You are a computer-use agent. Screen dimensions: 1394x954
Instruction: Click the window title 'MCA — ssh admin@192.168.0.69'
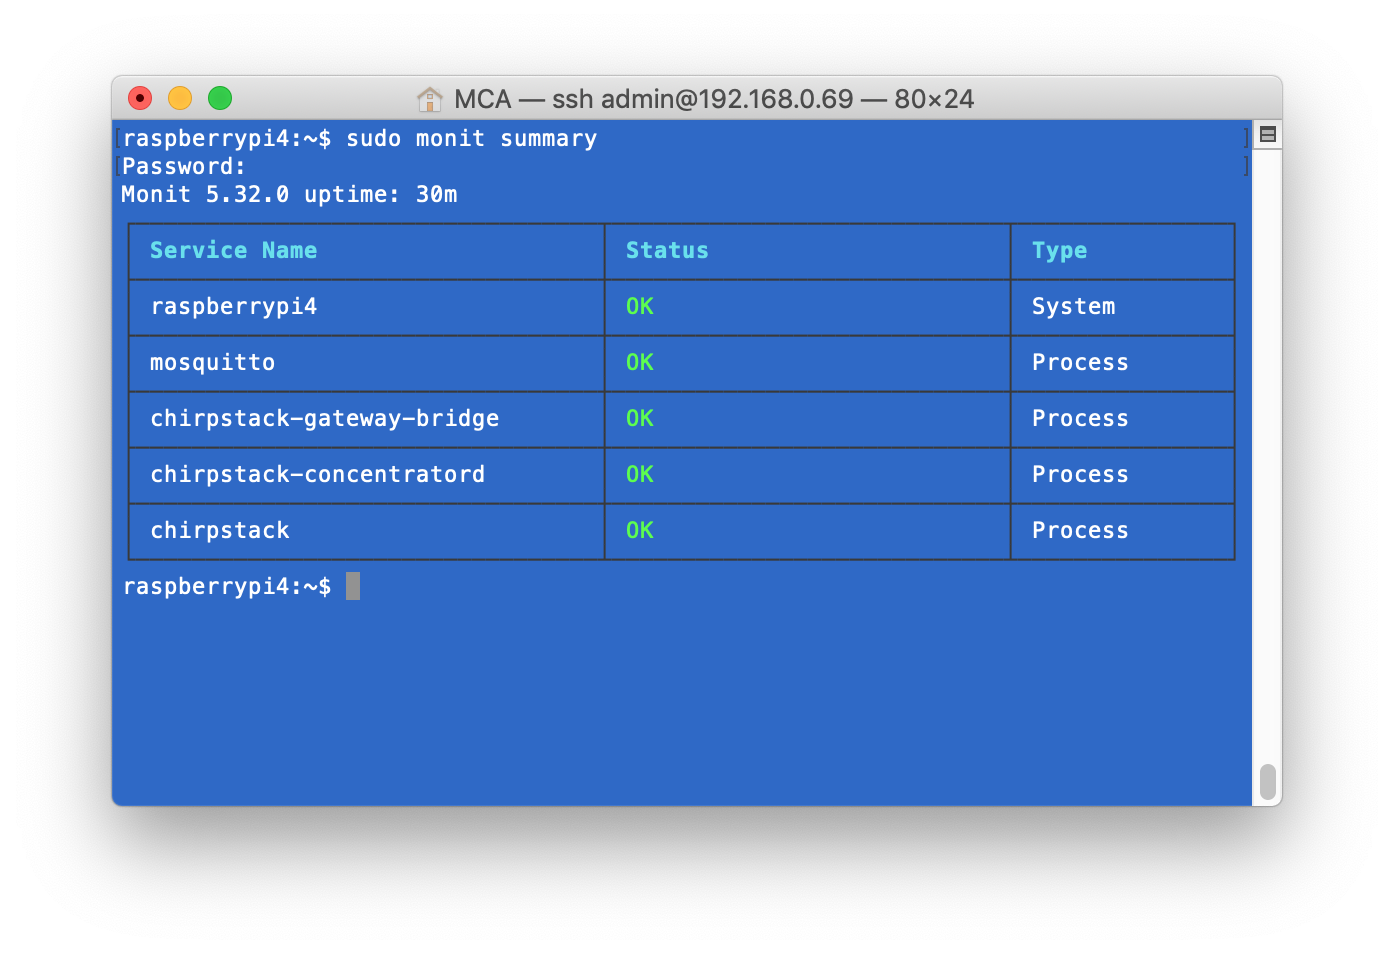654,99
